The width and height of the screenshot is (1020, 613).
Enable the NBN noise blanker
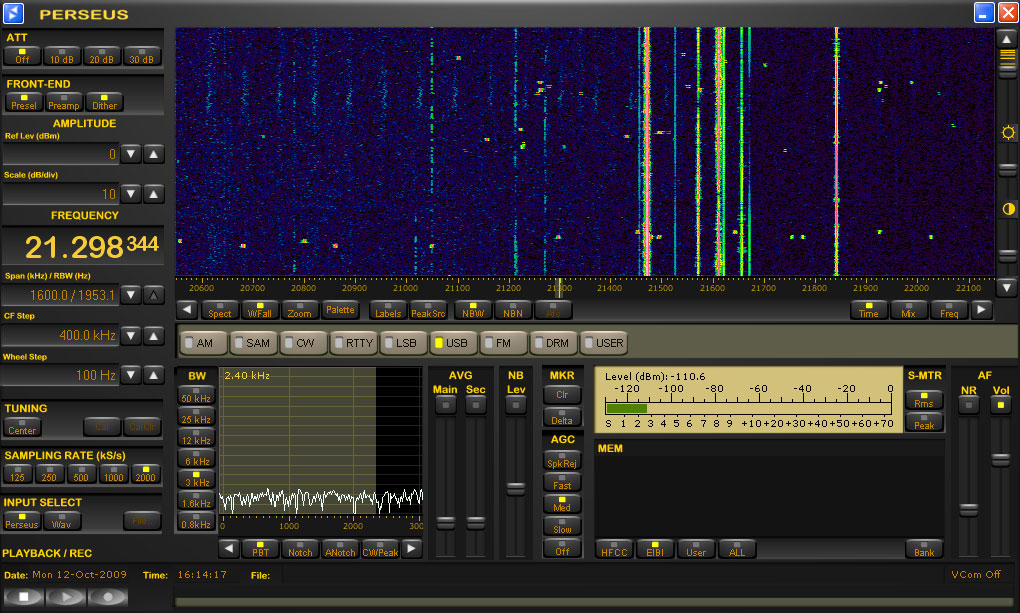513,310
